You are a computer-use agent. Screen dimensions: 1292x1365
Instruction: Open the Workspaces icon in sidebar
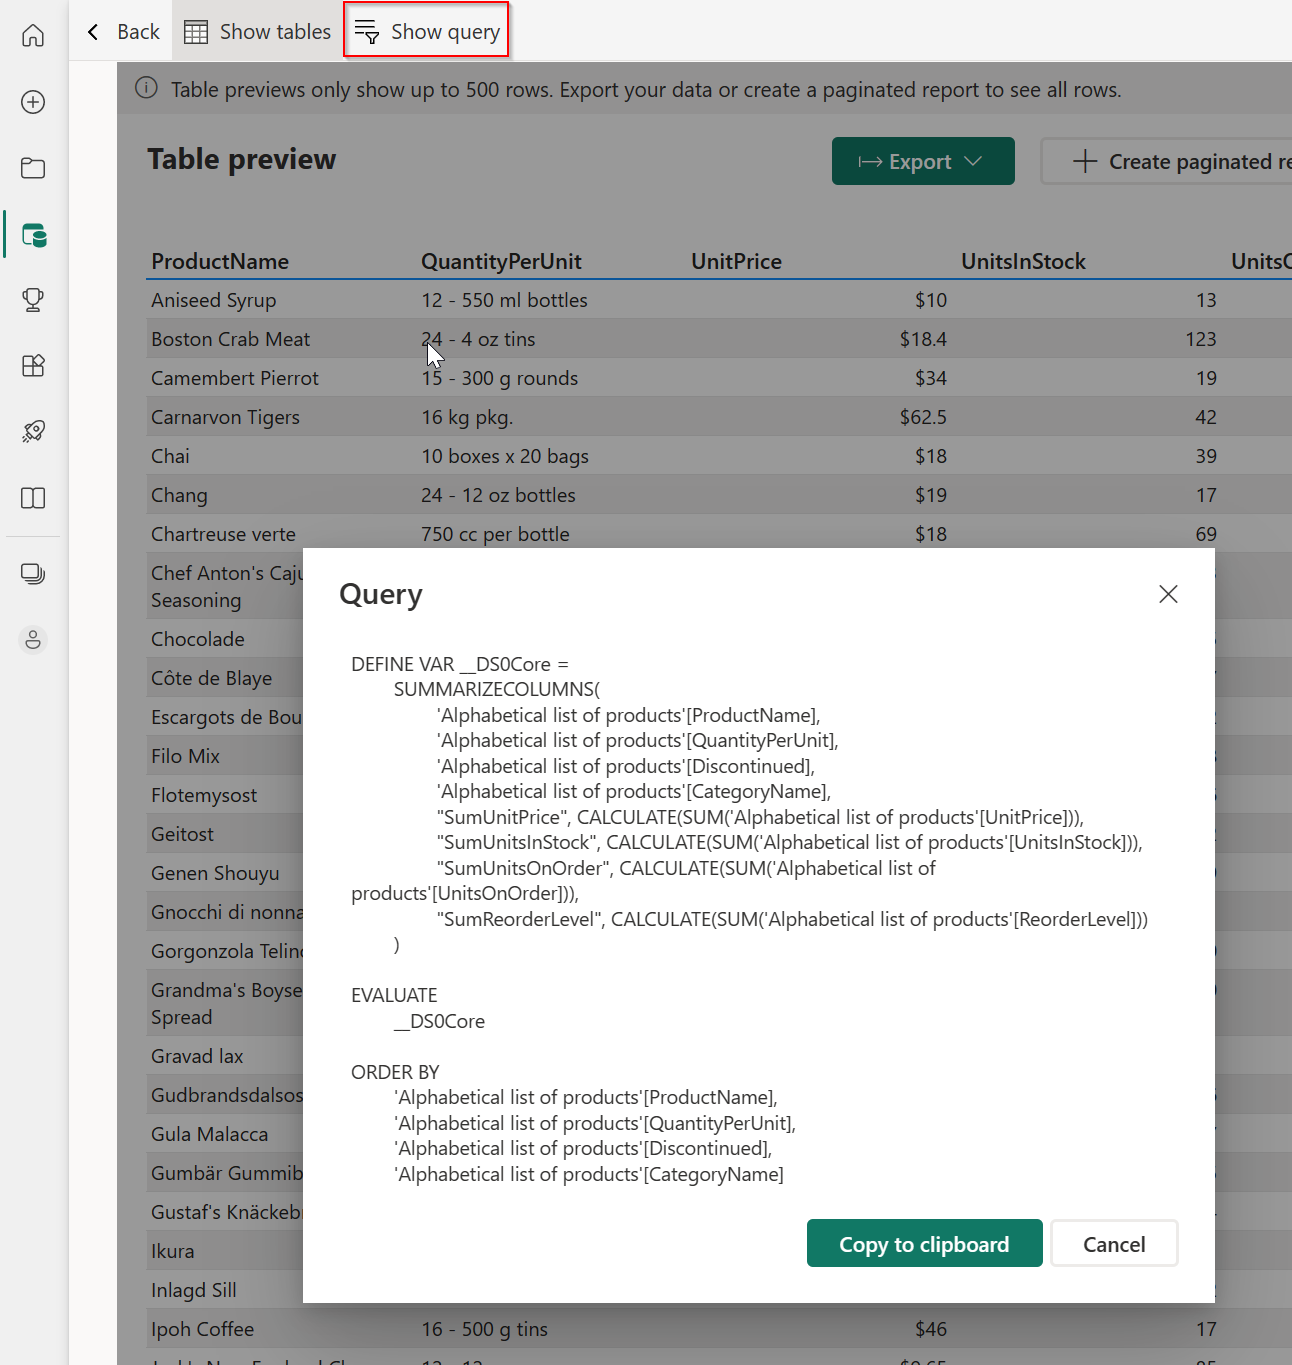pos(33,574)
